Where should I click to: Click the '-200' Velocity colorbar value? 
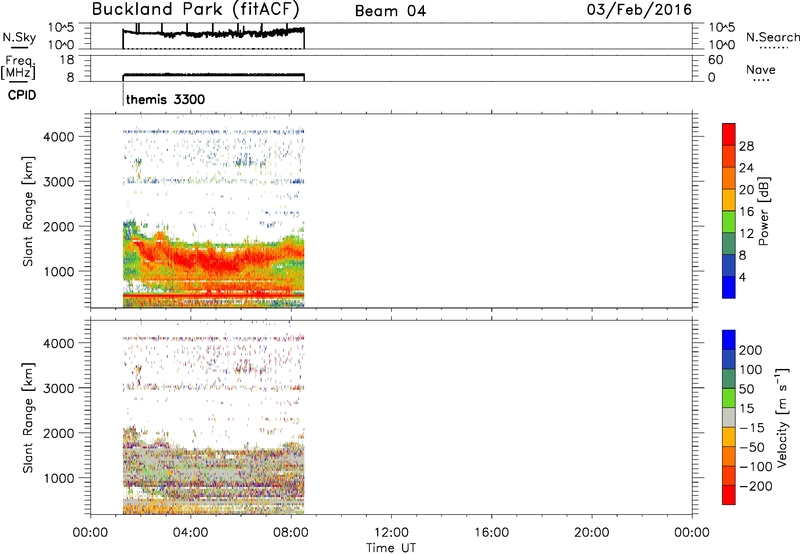click(x=757, y=486)
